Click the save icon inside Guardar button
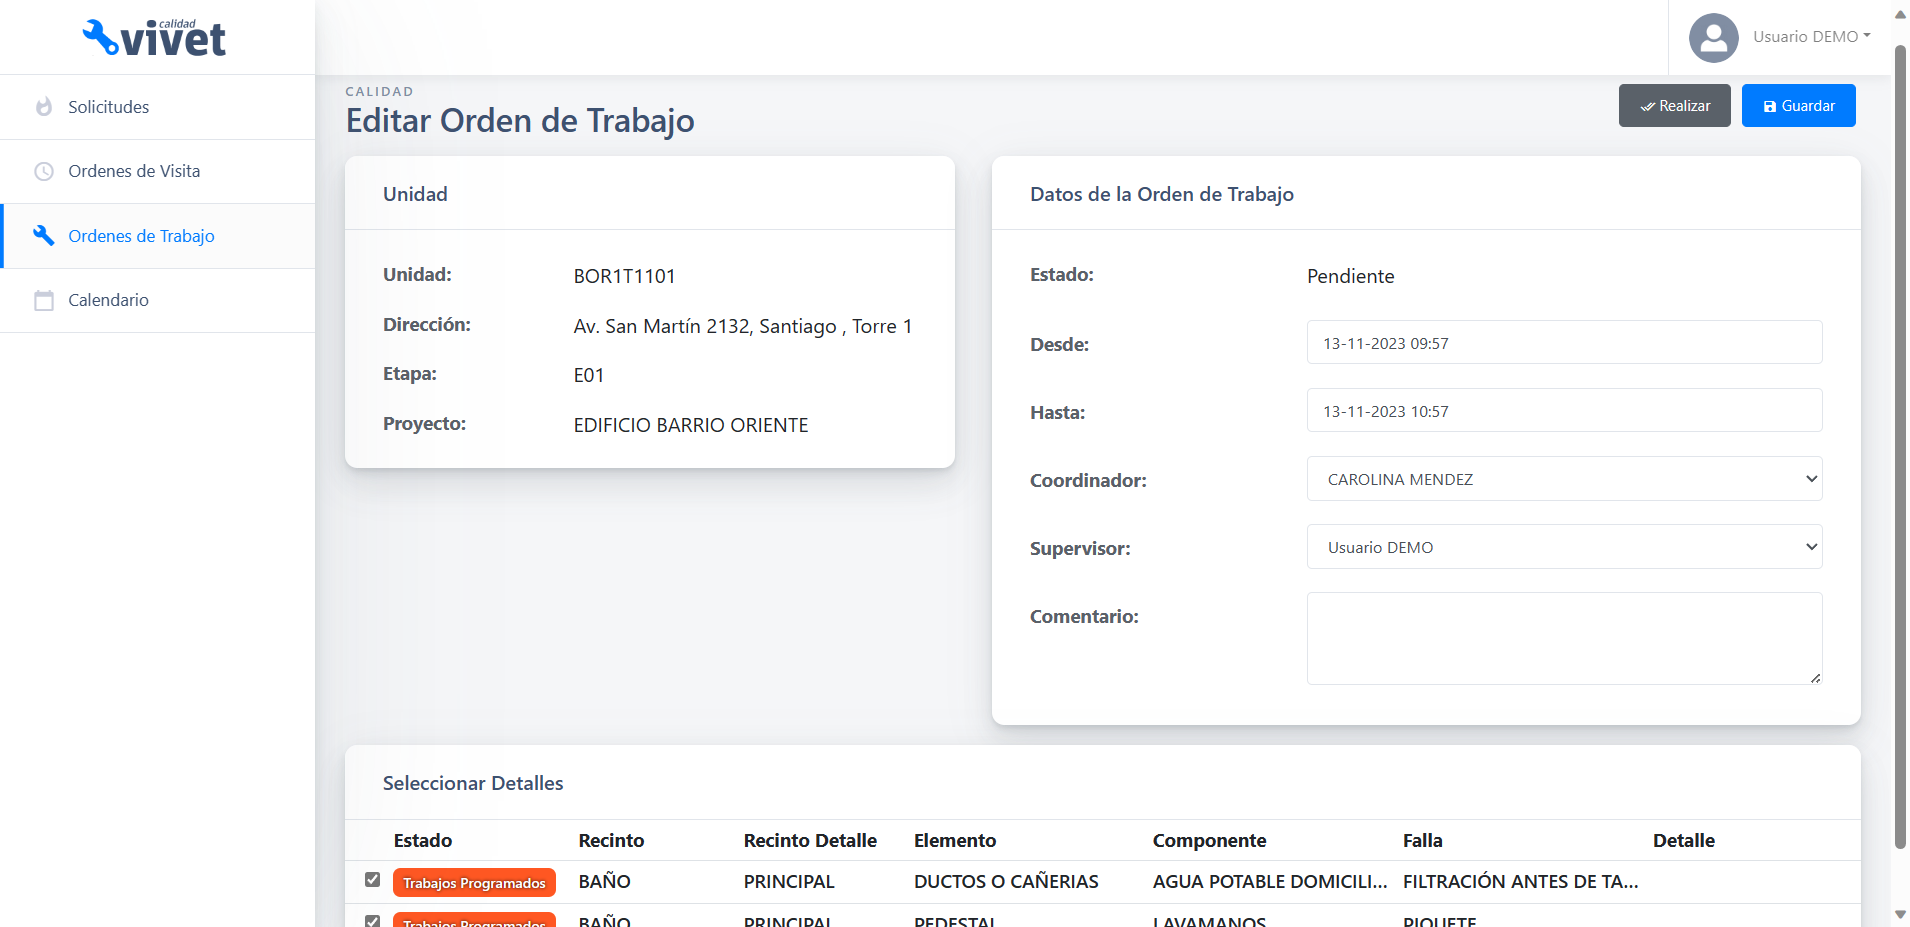 tap(1770, 105)
